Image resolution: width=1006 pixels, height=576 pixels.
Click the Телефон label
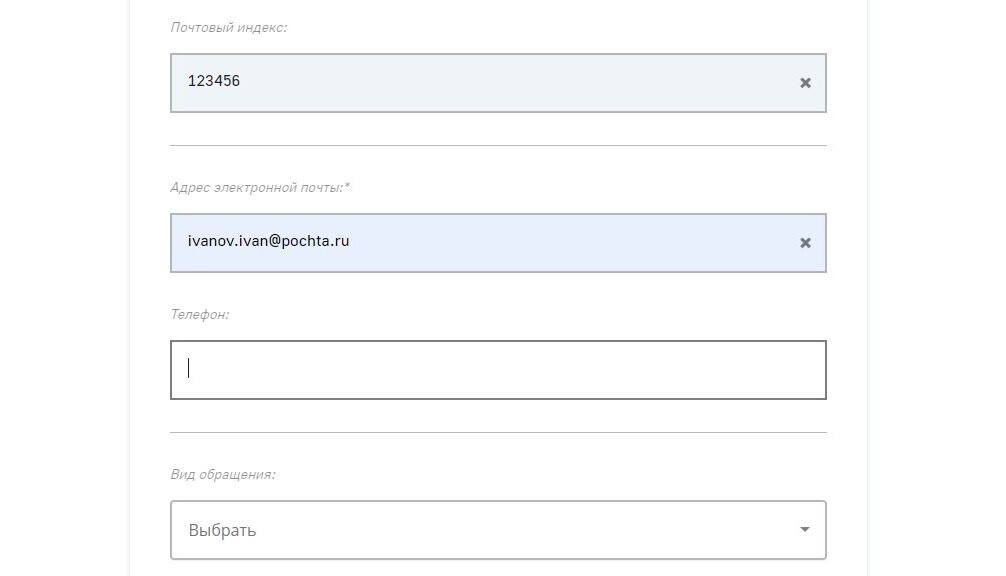click(200, 314)
